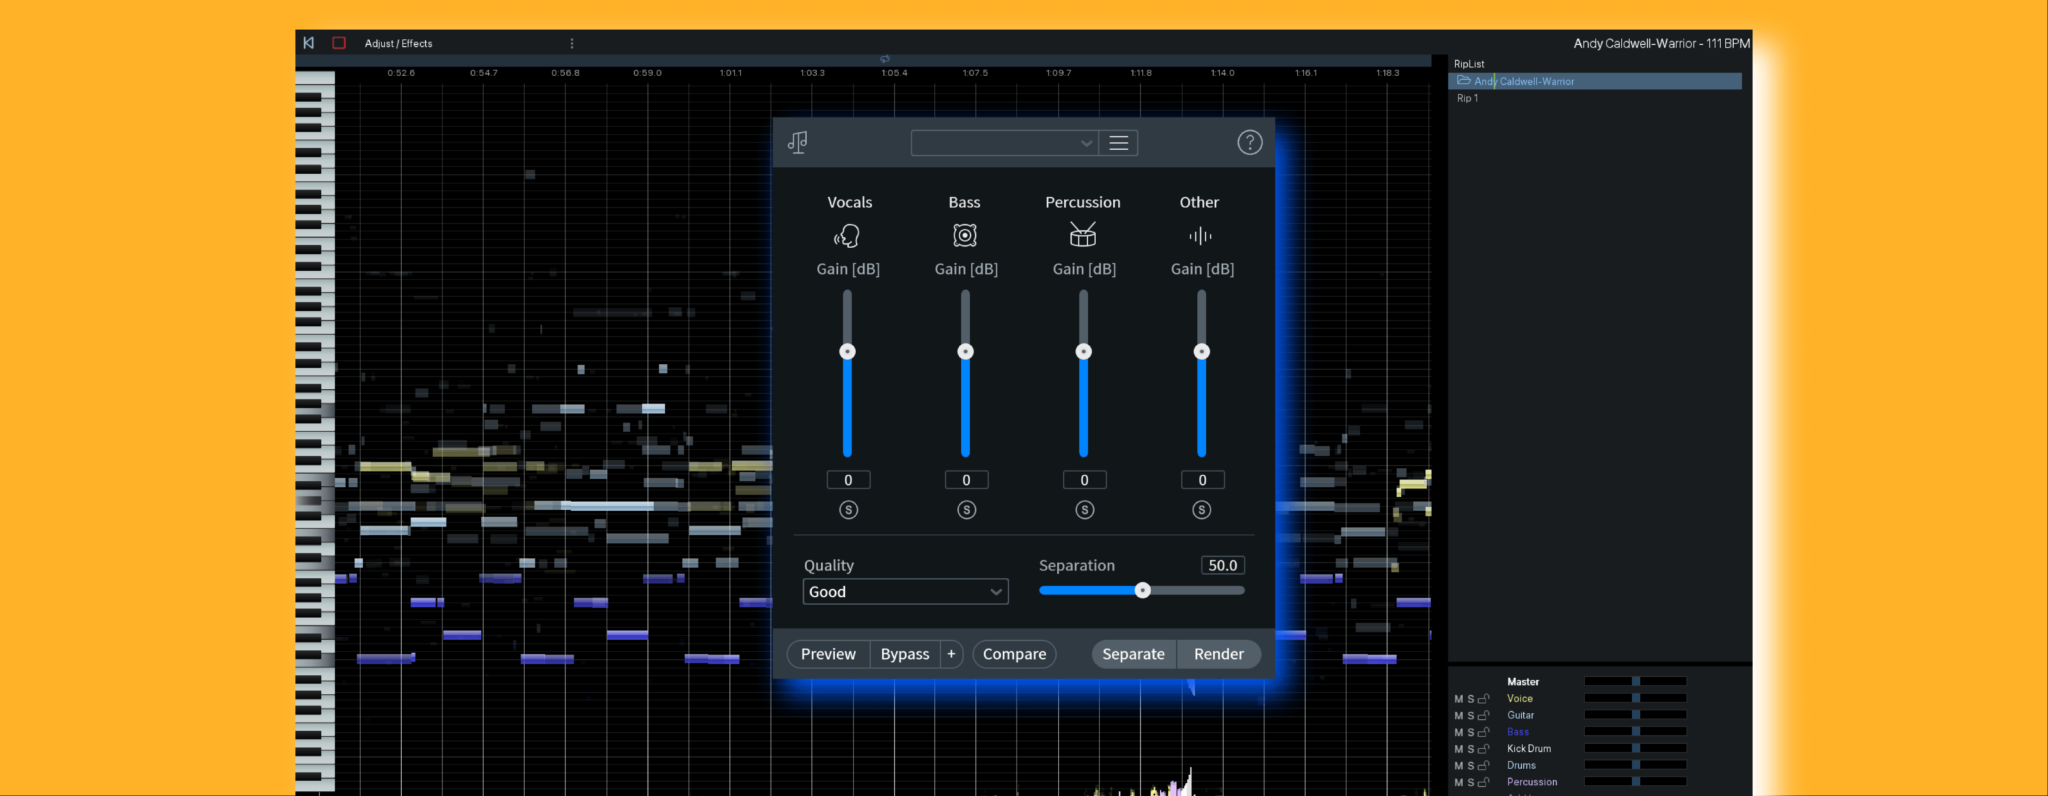Click the Render button
This screenshot has width=2048, height=796.
click(1218, 654)
